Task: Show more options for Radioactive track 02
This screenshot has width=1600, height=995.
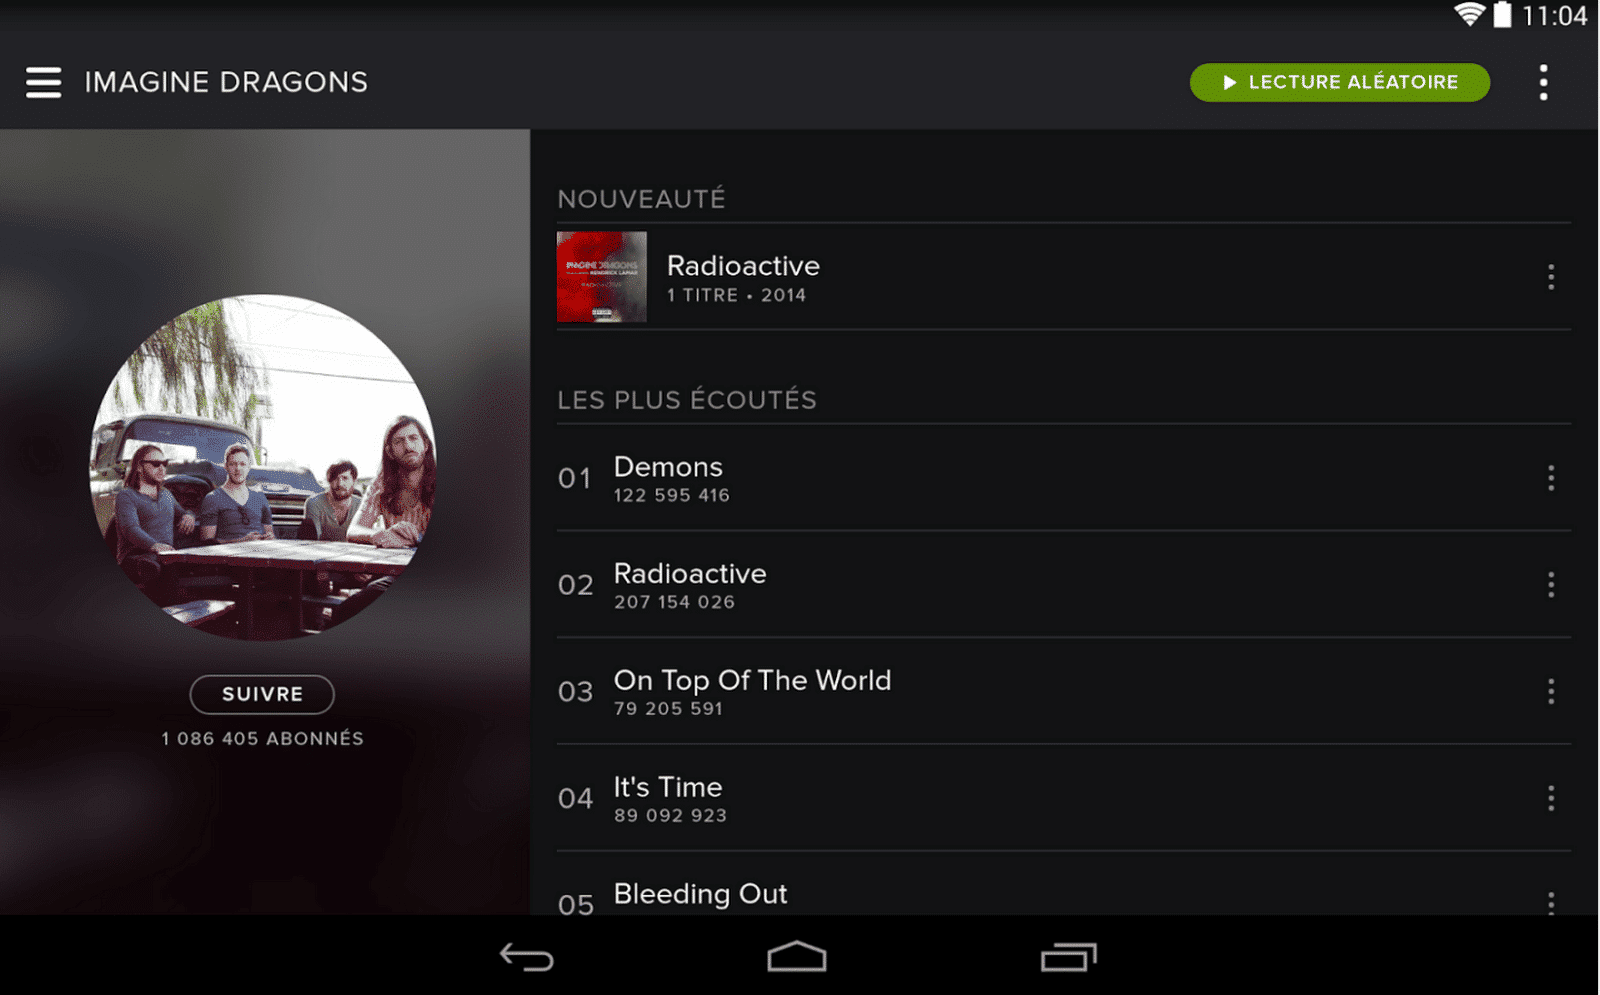Action: [x=1551, y=585]
